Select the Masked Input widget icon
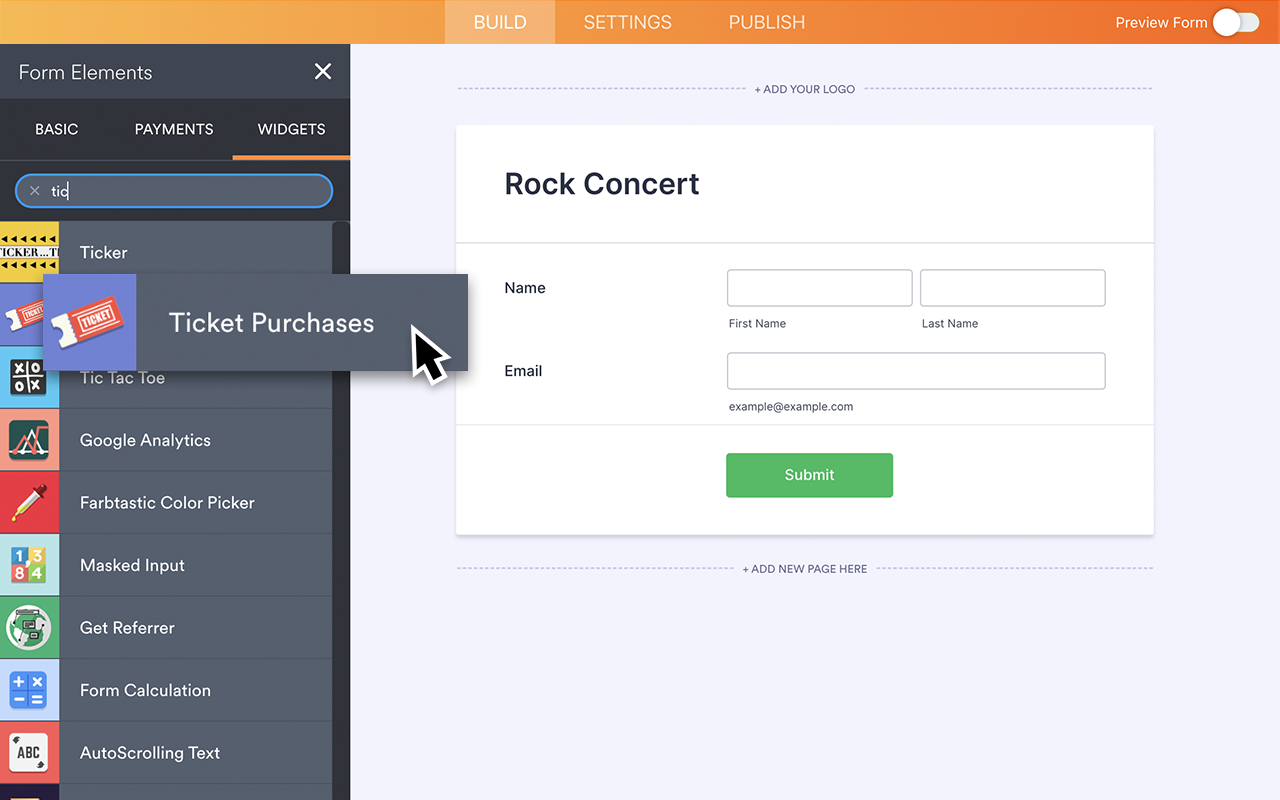The height and width of the screenshot is (800, 1280). pos(29,565)
